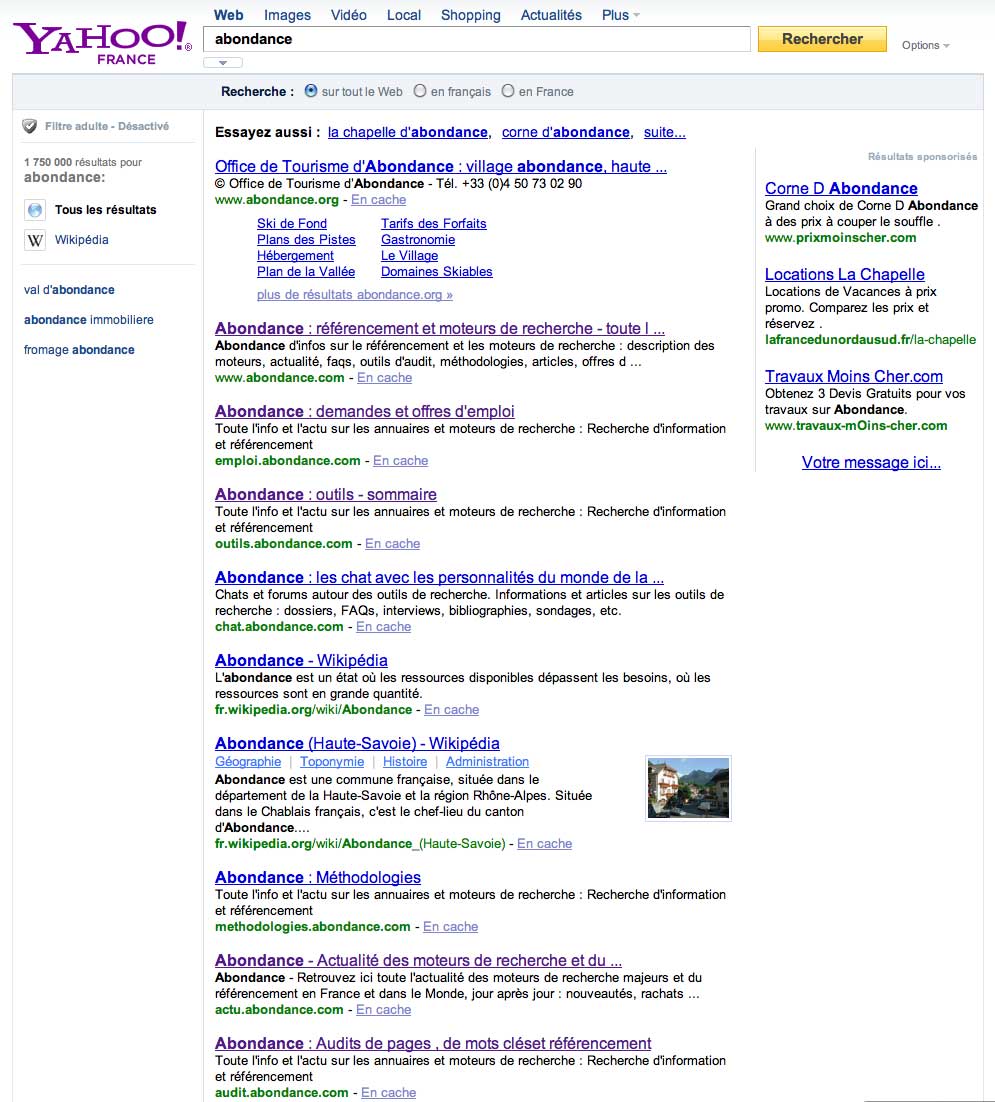Open 'Abondance : les chat avec' result
The height and width of the screenshot is (1102, 995).
[439, 577]
